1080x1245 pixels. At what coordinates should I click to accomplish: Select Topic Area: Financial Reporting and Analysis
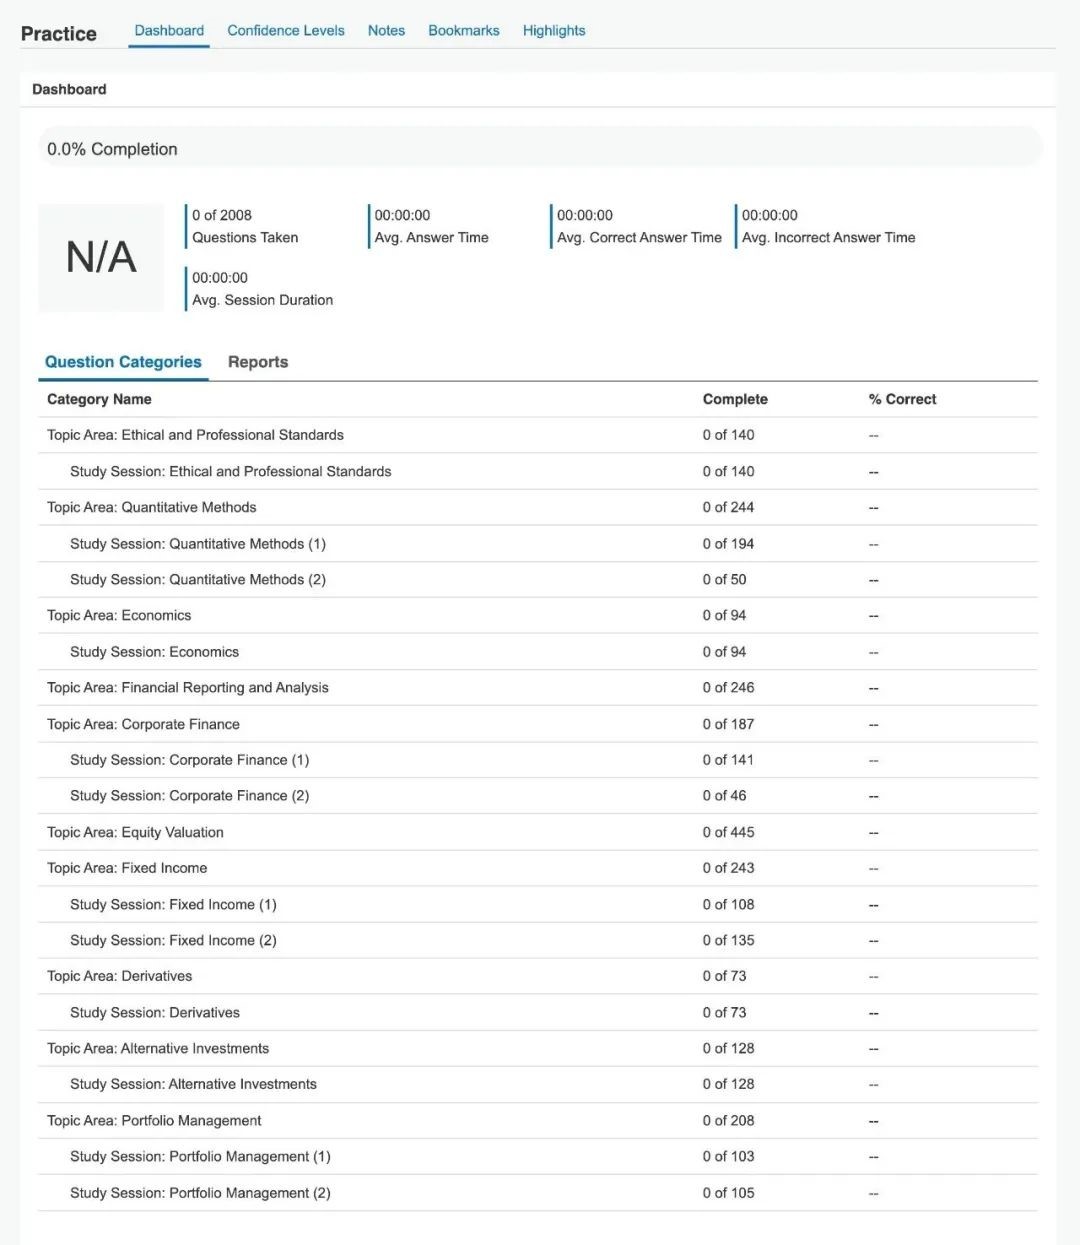click(188, 688)
